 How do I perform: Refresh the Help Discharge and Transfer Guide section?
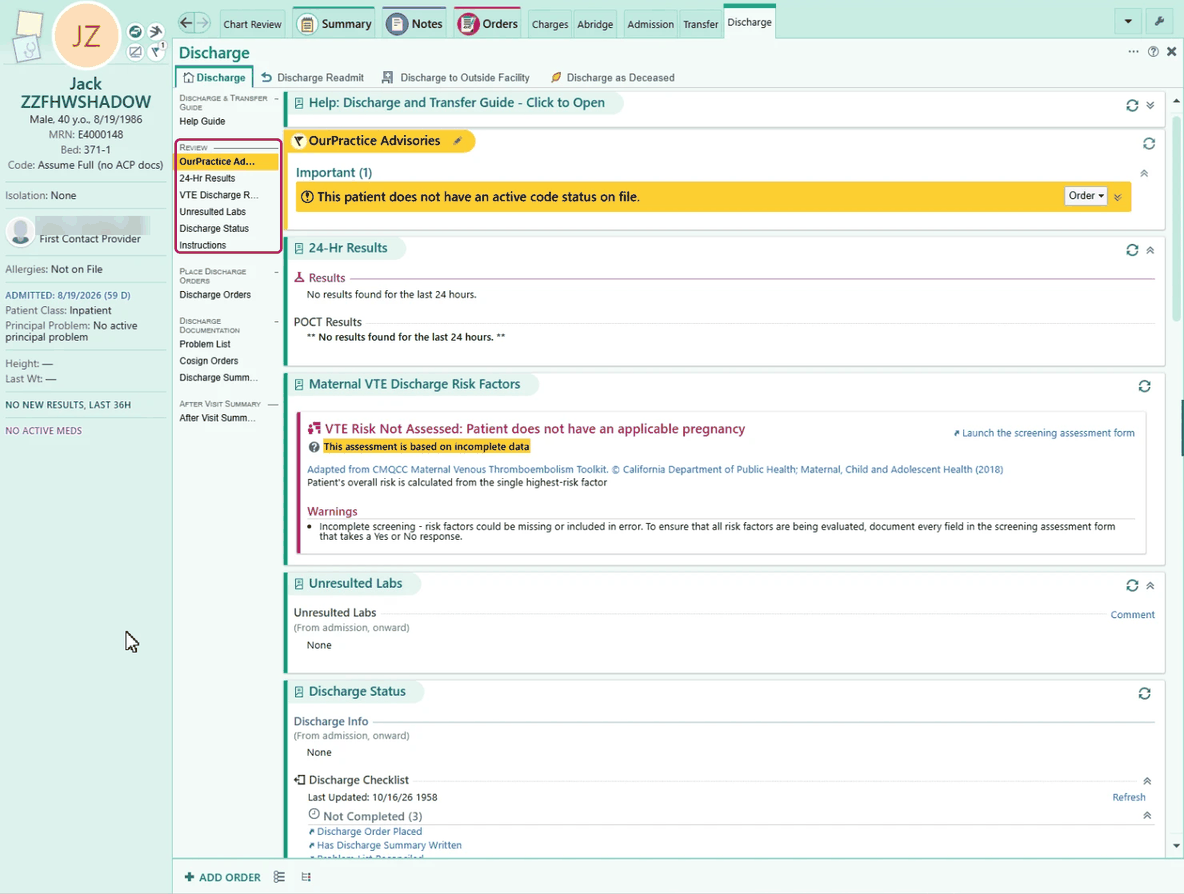coord(1132,106)
